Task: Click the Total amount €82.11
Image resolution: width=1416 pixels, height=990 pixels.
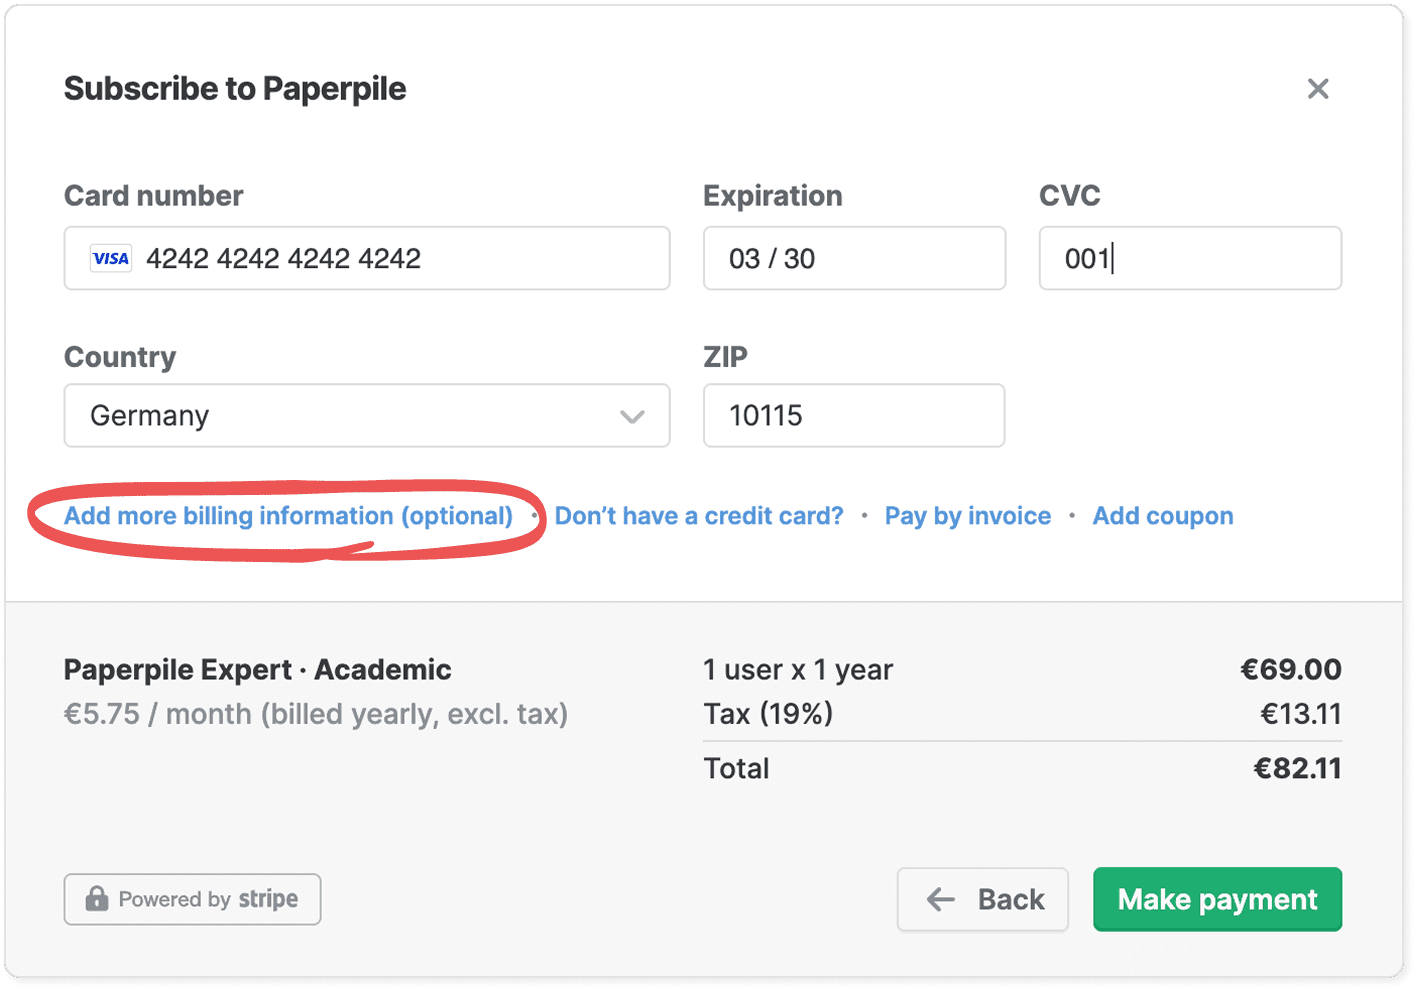Action: [x=1297, y=768]
